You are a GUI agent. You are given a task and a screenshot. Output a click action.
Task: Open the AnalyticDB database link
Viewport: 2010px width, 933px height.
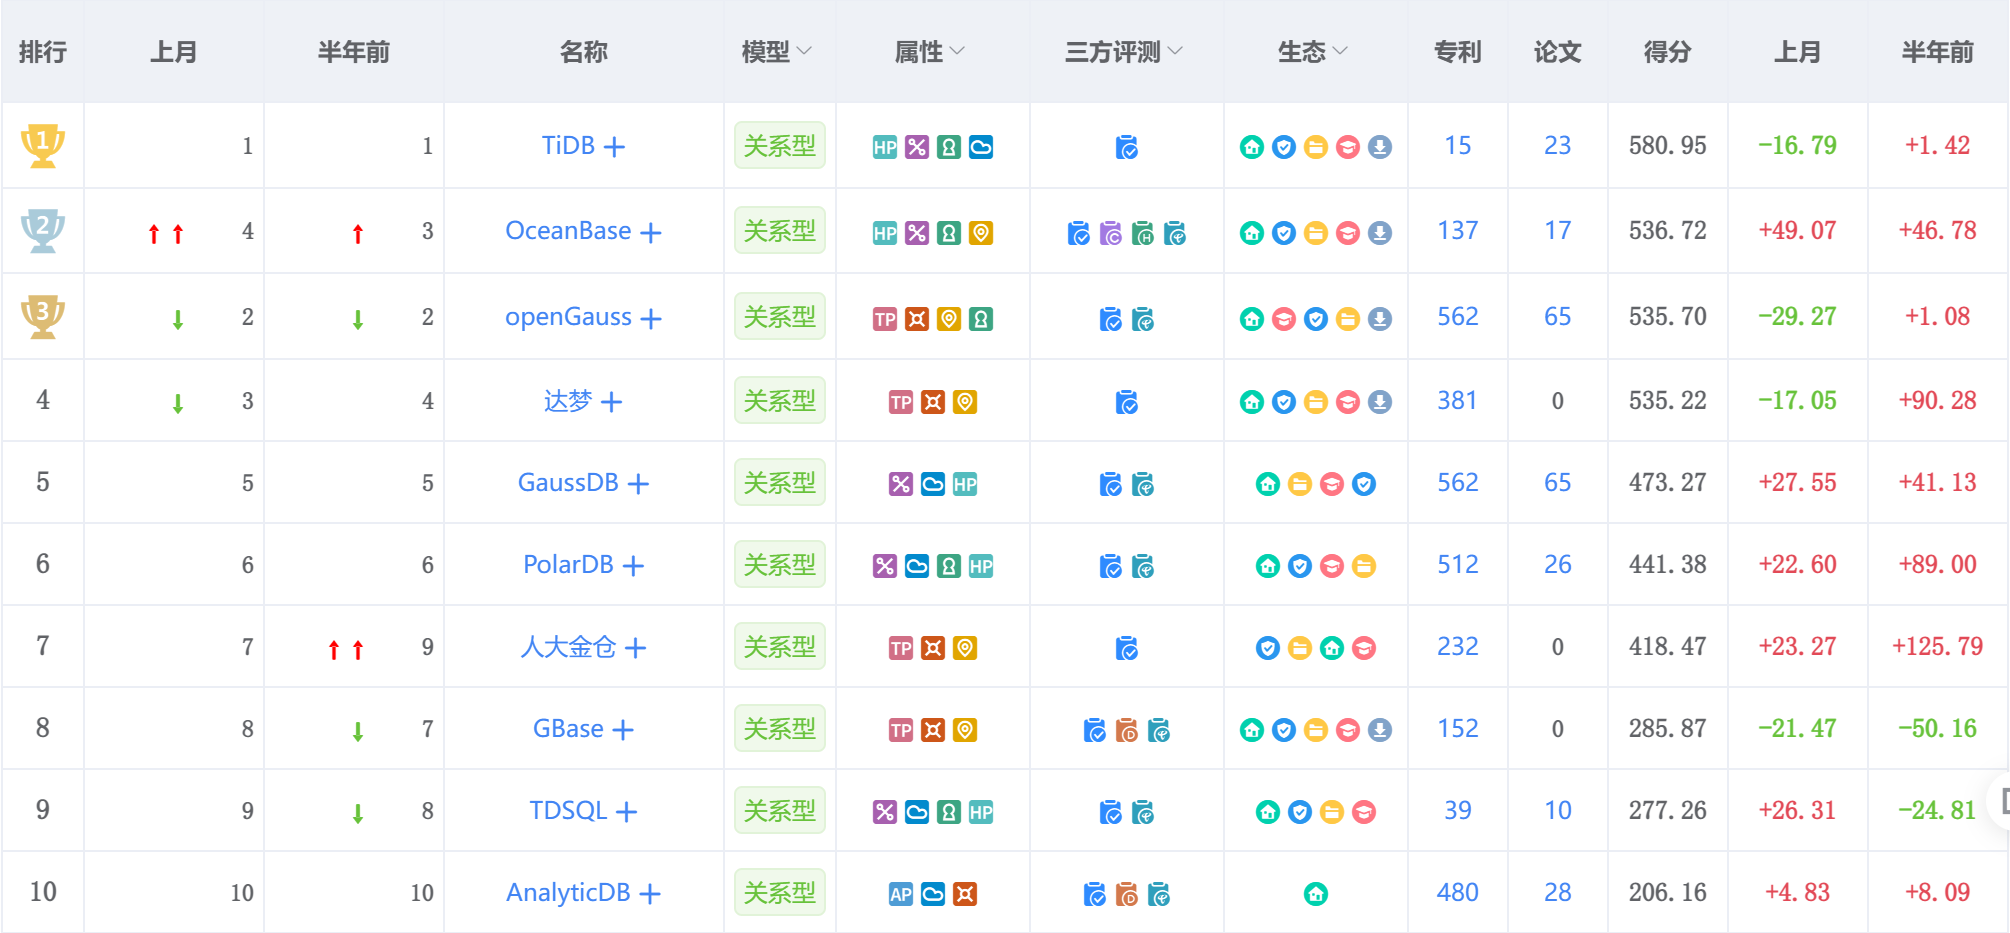pyautogui.click(x=568, y=893)
